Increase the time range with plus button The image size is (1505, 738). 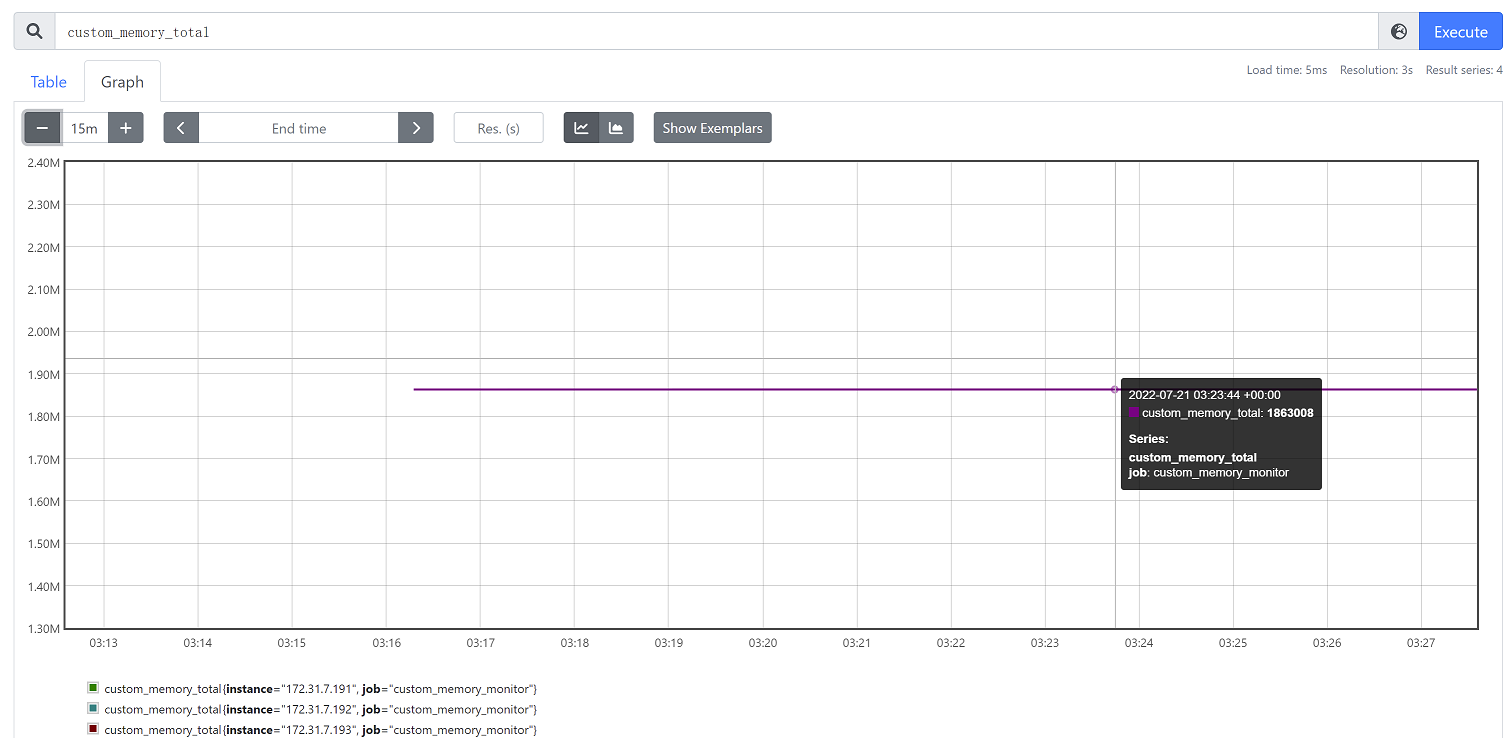coord(126,128)
